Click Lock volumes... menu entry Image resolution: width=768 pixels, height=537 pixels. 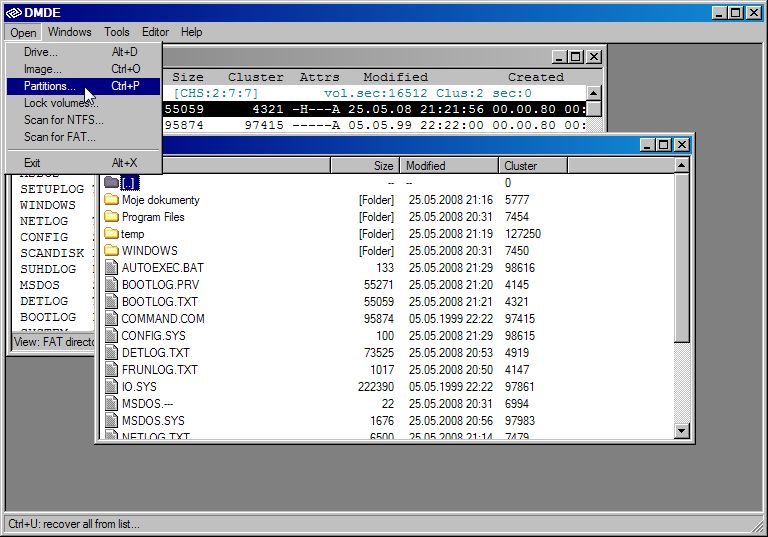83,103
